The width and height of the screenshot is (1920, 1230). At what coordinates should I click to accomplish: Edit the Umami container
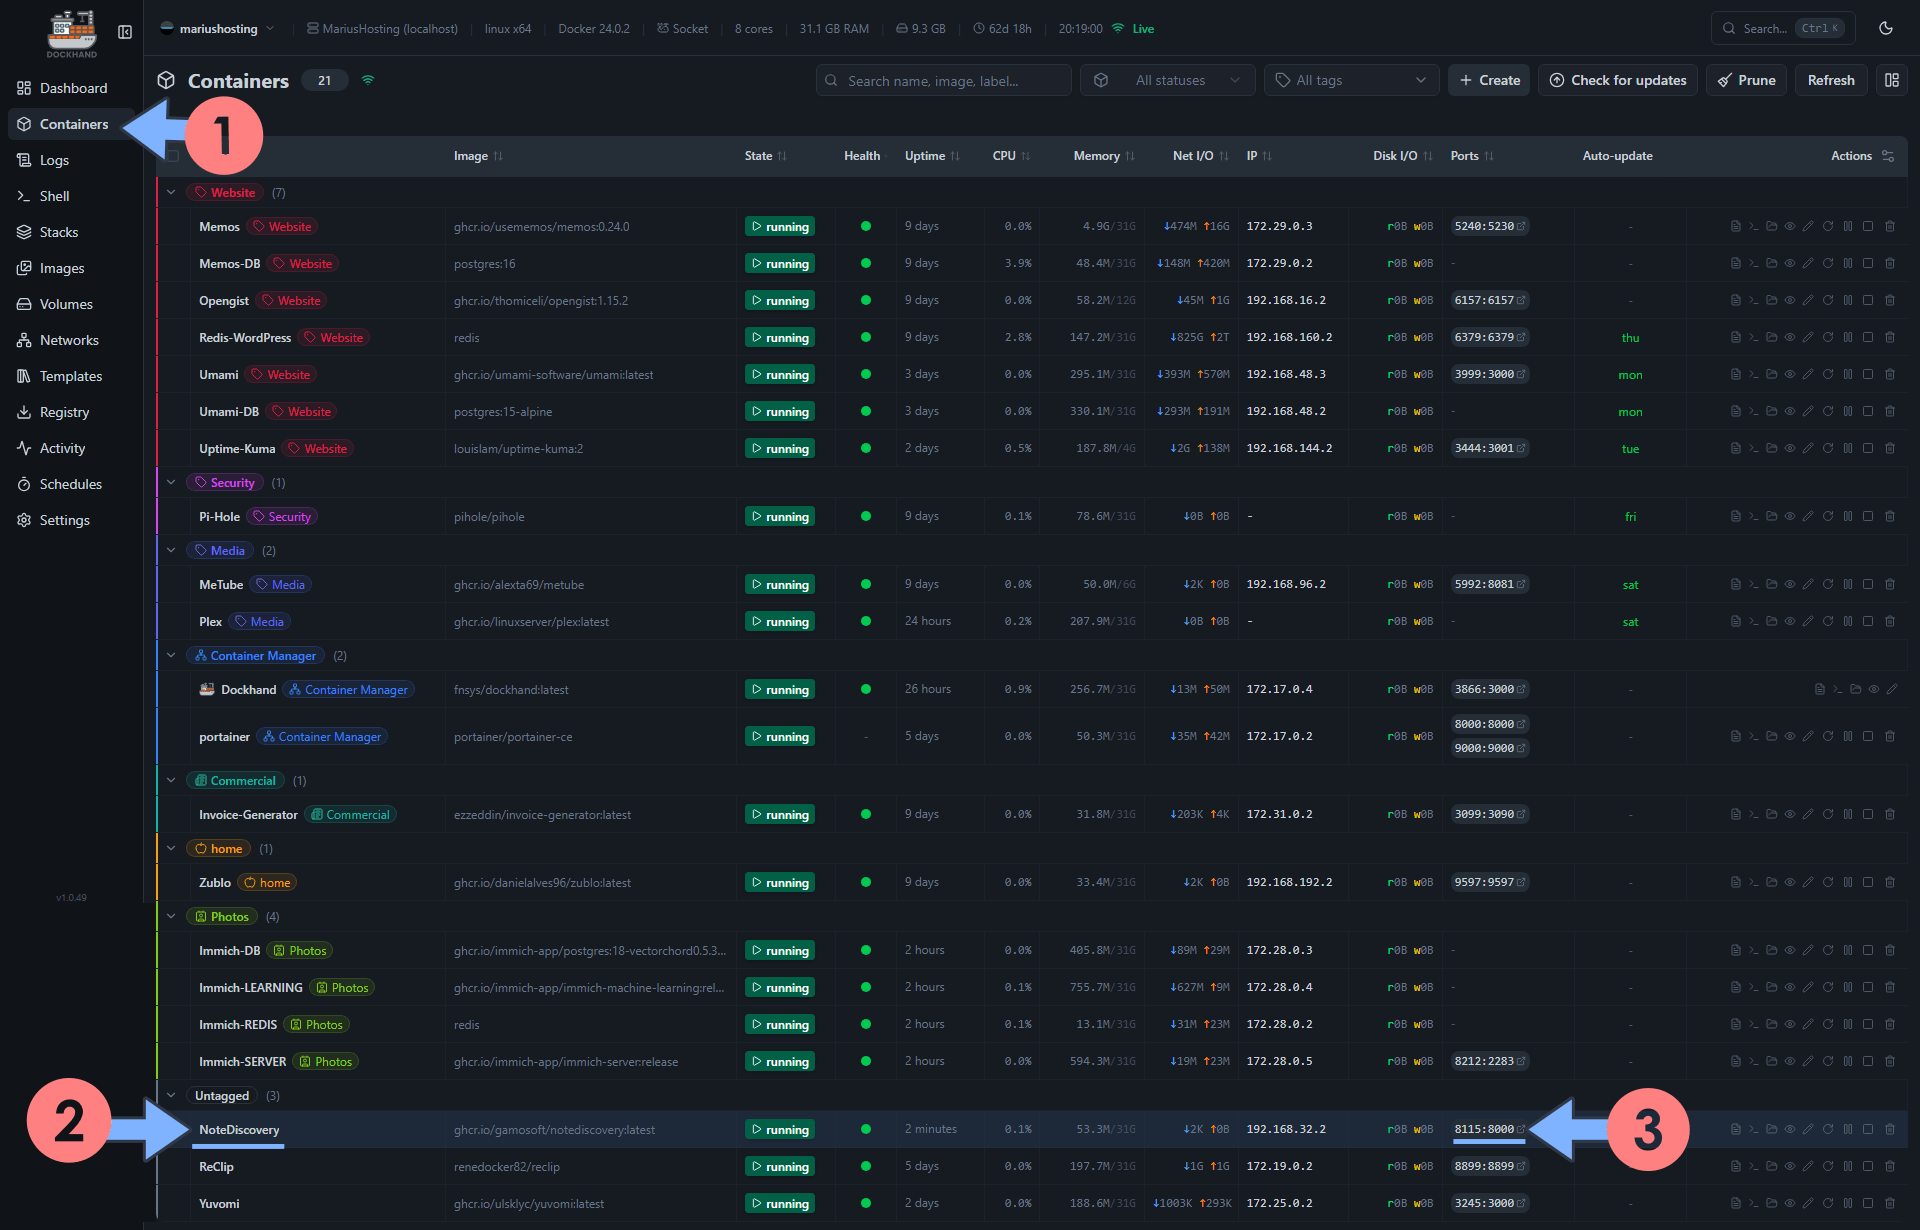[x=1808, y=374]
